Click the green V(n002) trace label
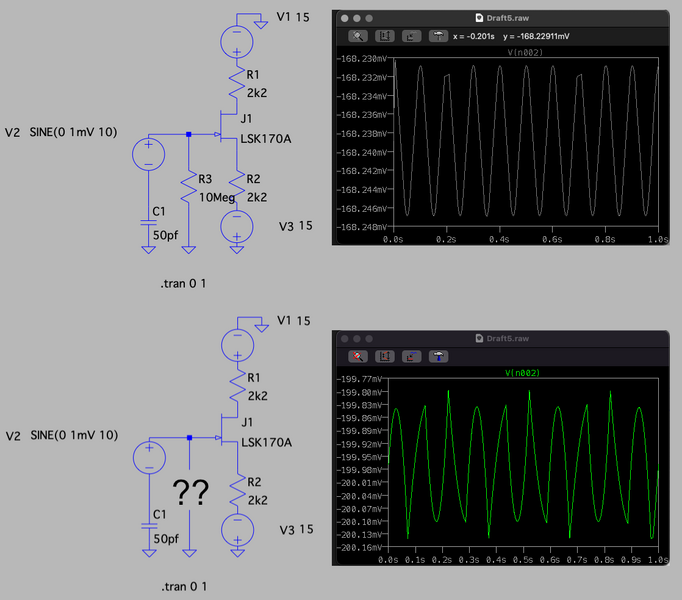The height and width of the screenshot is (600, 682). [525, 373]
